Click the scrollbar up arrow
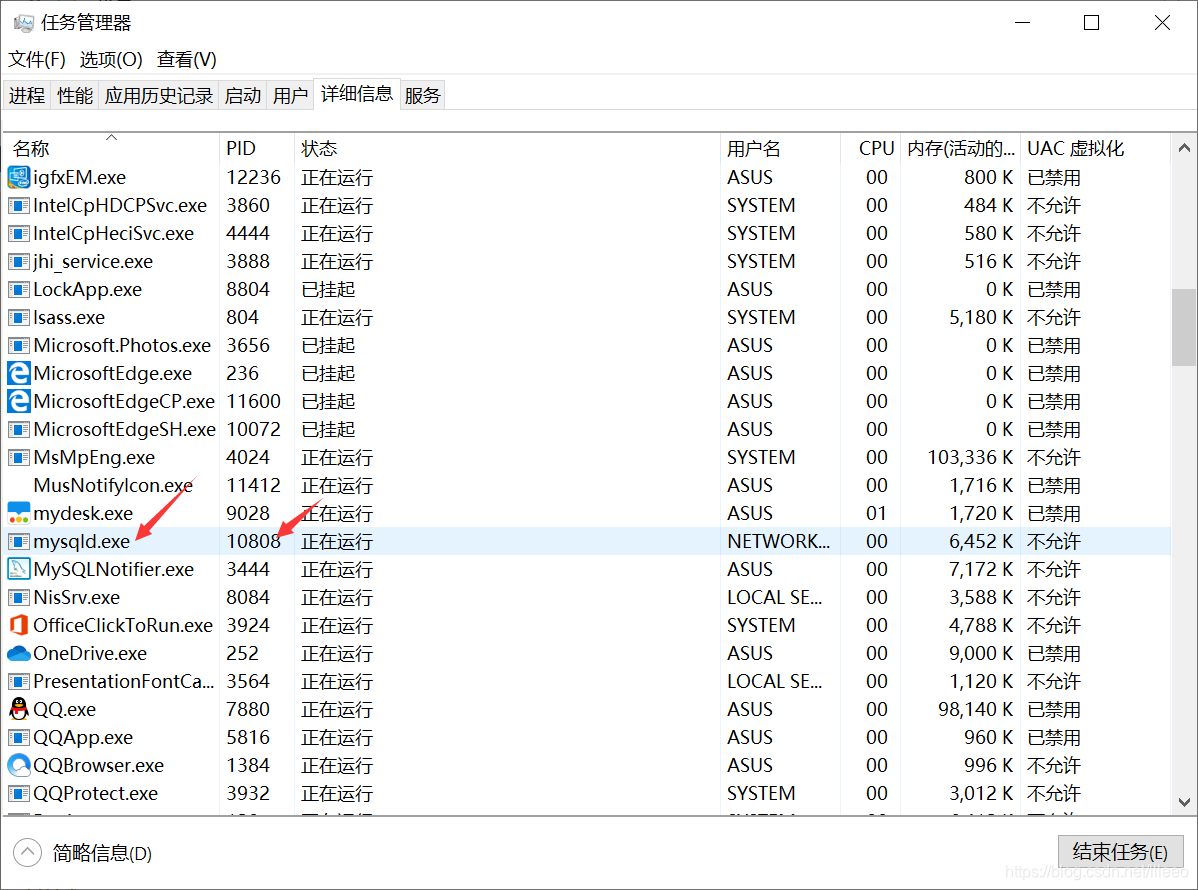 [x=1183, y=148]
